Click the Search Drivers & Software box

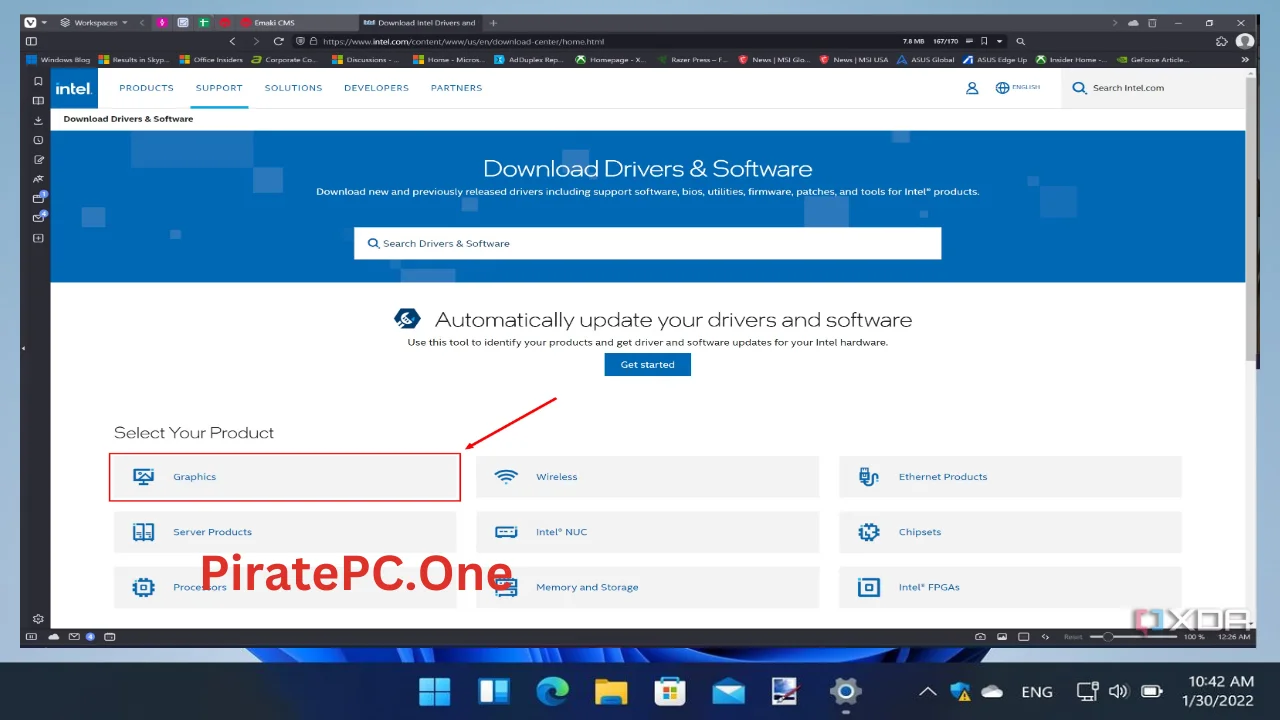647,243
